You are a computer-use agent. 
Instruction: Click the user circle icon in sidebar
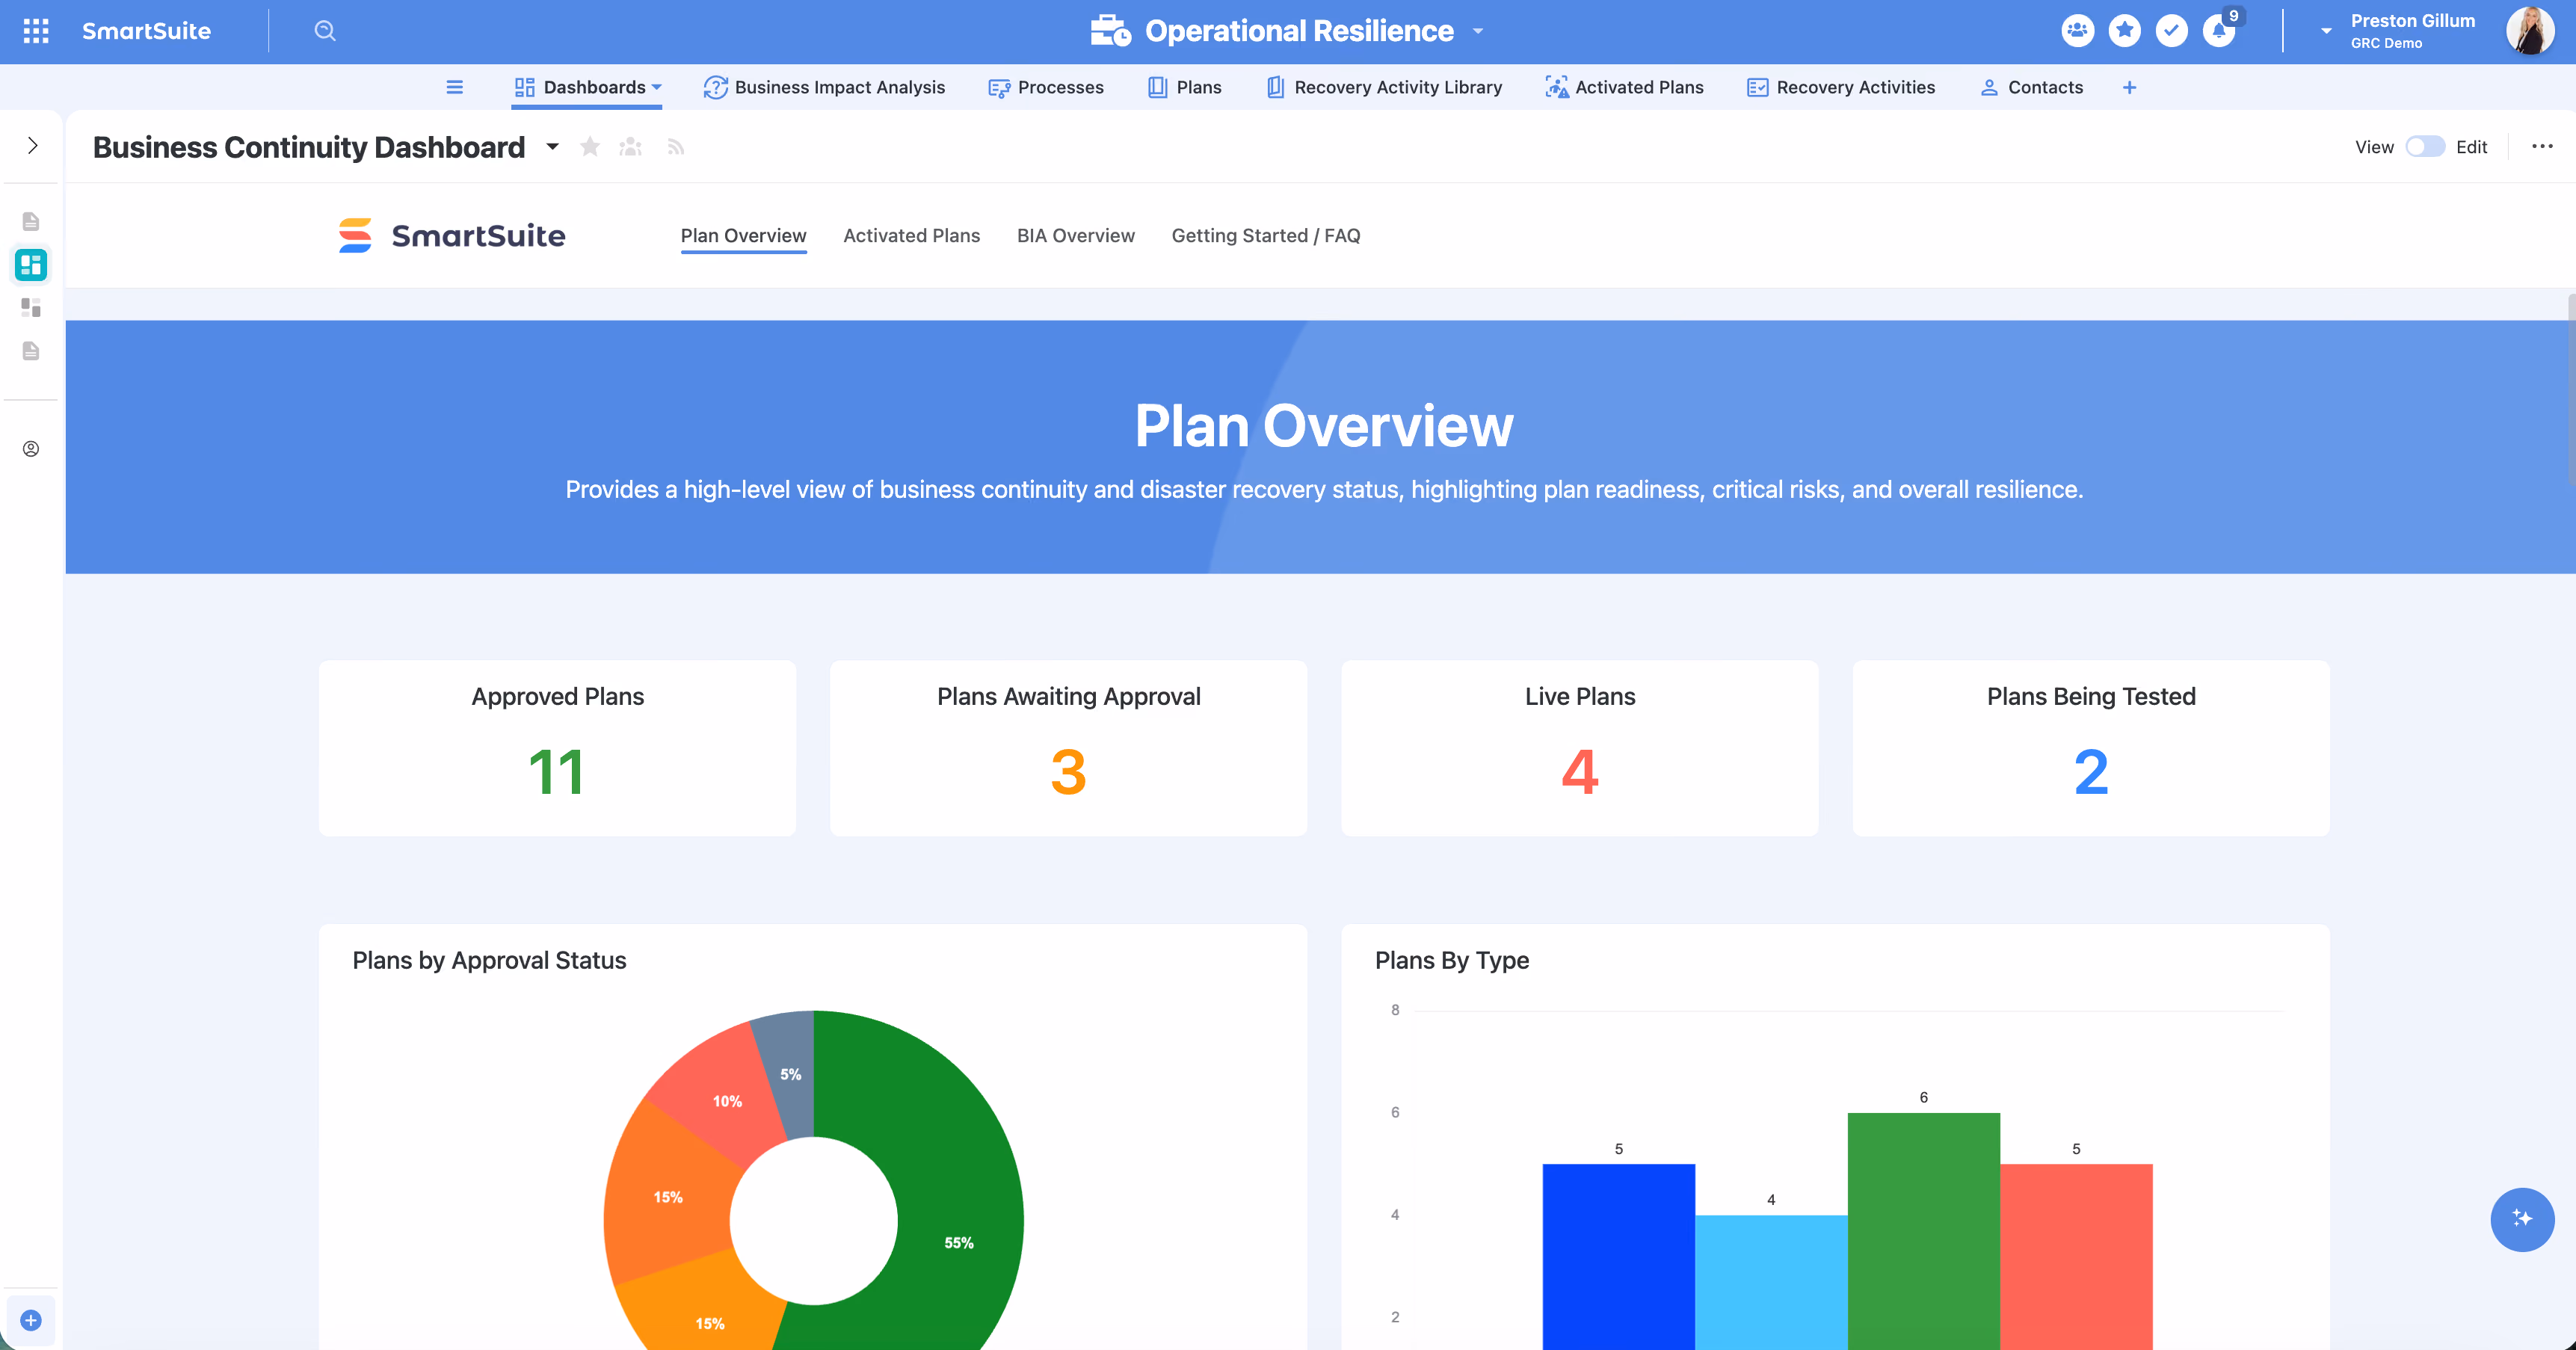pos(31,449)
